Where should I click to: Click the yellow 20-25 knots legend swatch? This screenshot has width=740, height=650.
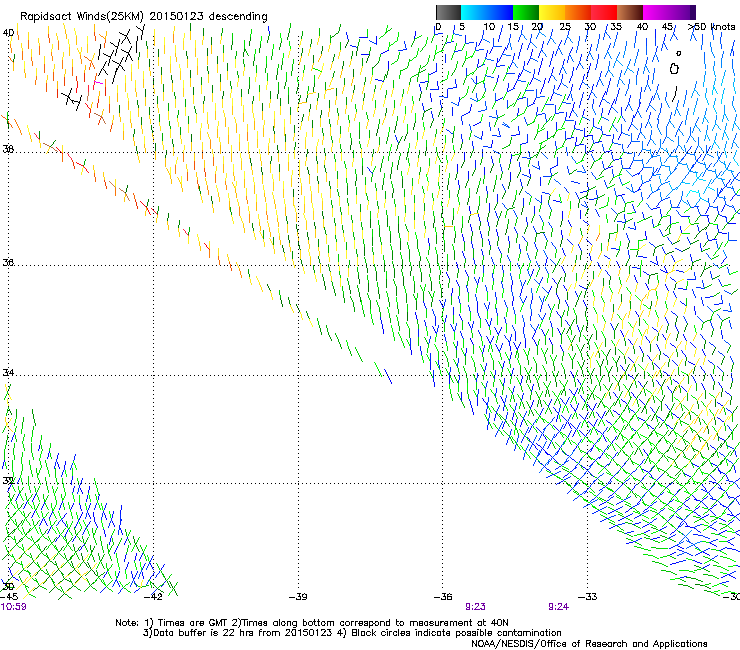(552, 12)
